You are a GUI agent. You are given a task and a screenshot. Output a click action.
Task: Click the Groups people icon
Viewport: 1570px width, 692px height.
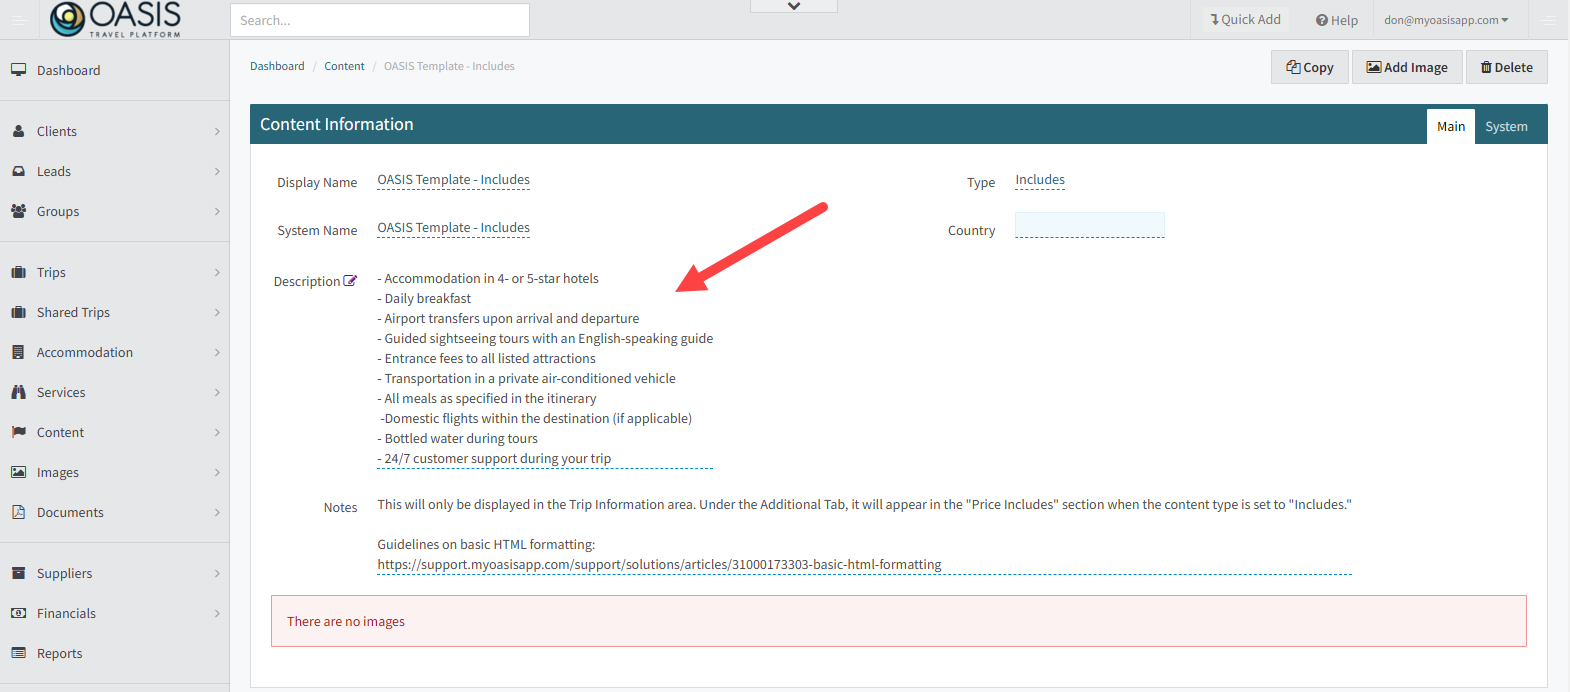[x=18, y=211]
